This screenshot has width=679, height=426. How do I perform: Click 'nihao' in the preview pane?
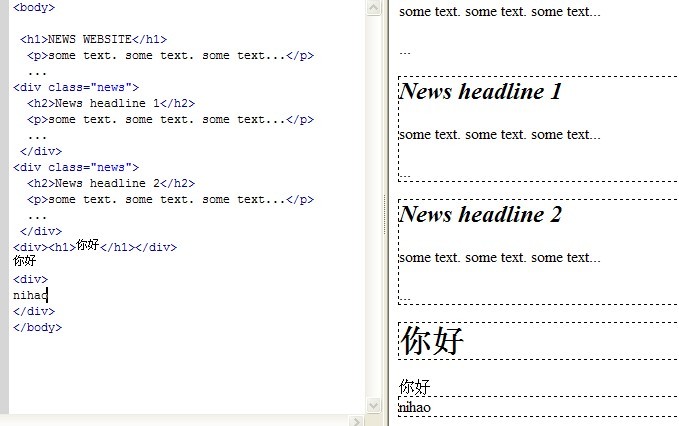tap(414, 407)
